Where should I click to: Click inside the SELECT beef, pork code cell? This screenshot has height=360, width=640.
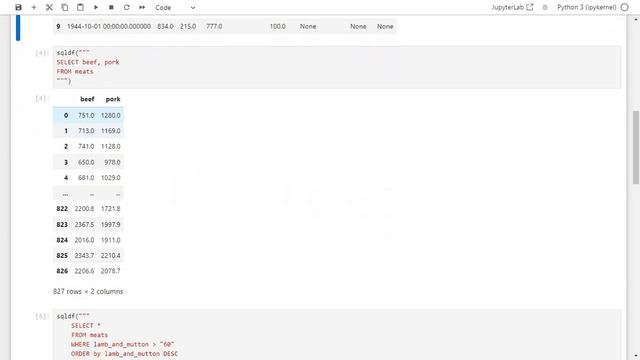pos(337,67)
